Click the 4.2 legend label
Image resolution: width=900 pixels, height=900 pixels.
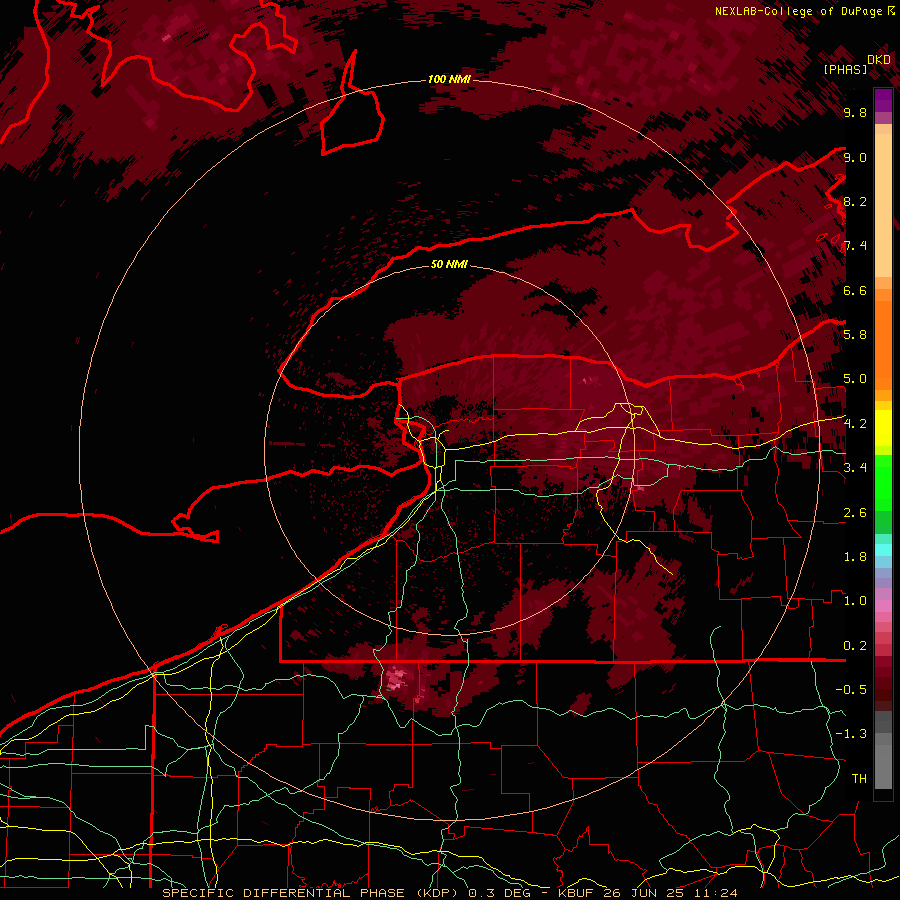(x=855, y=424)
